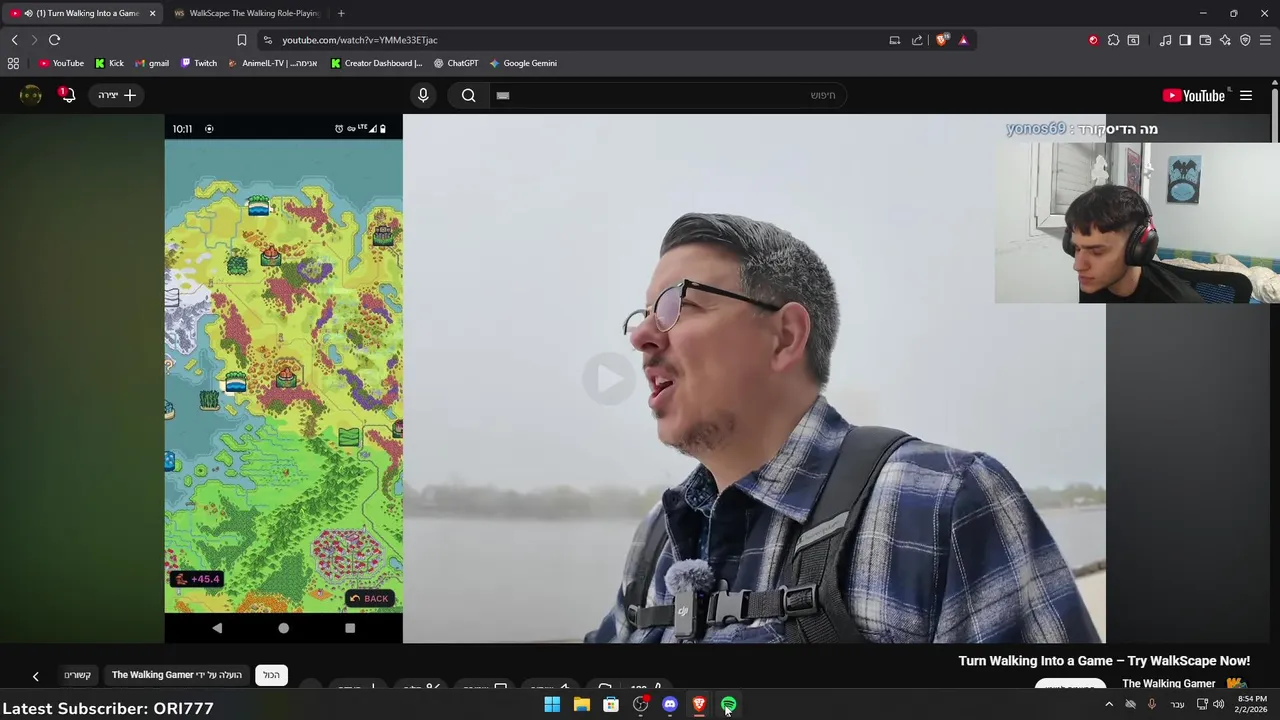Open the Brave VPN shield icon
Image resolution: width=1280 pixels, height=720 pixels.
tap(1245, 40)
